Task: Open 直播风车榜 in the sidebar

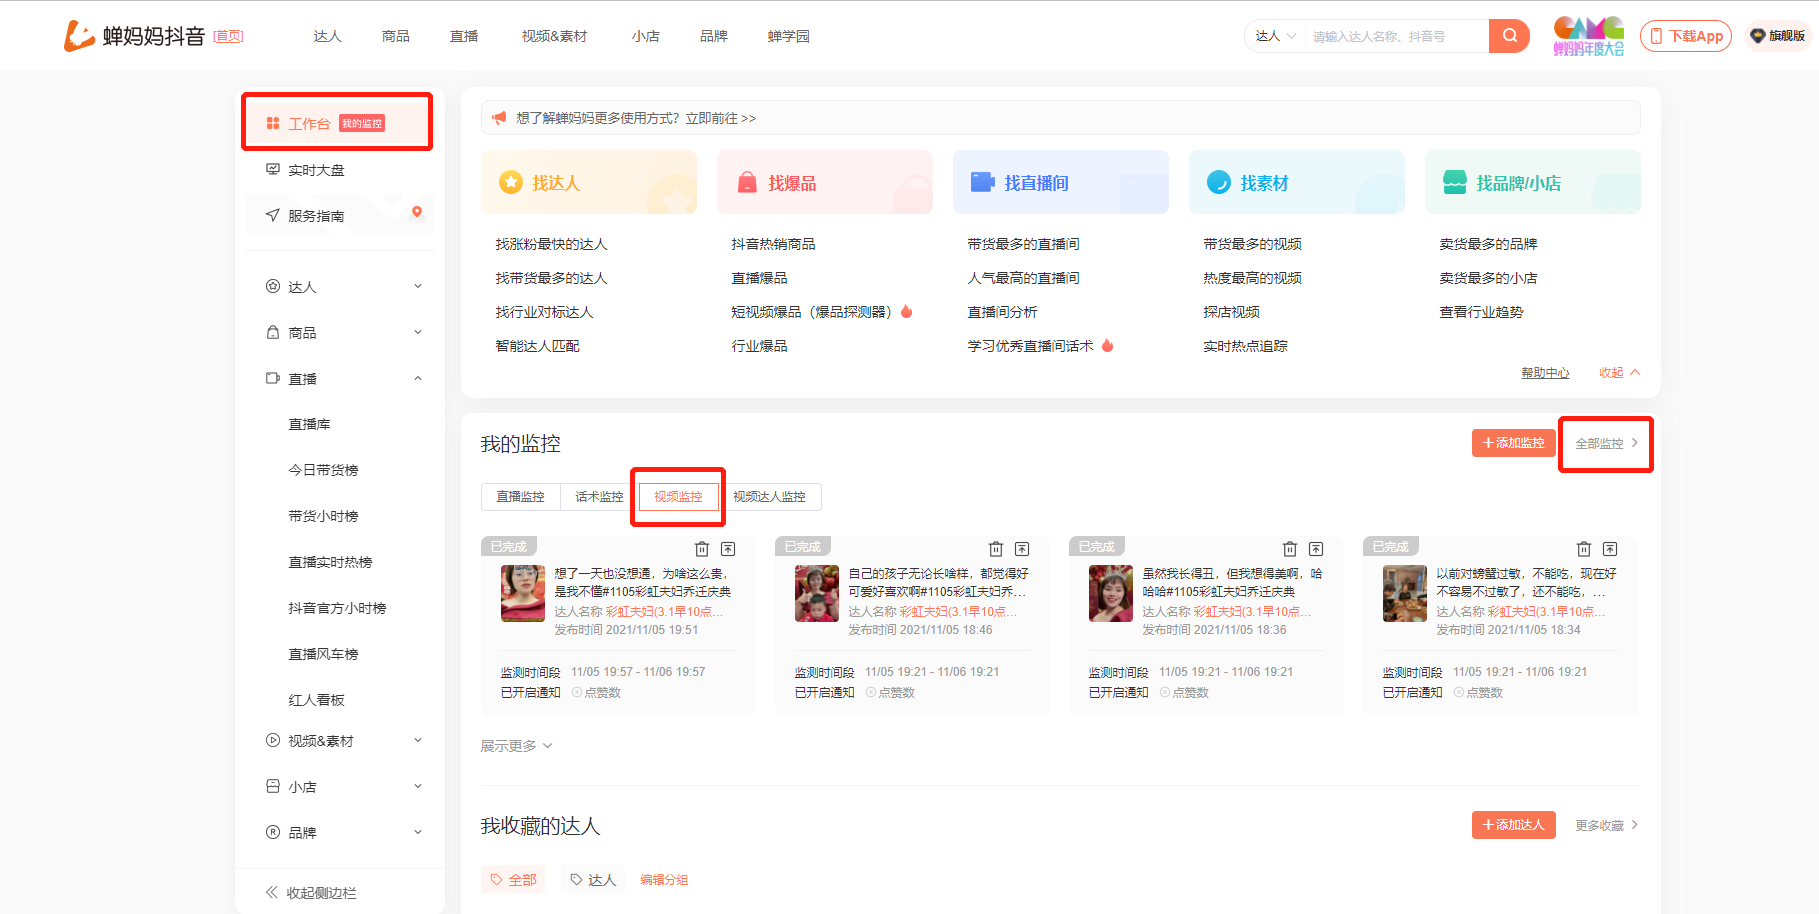Action: (323, 654)
